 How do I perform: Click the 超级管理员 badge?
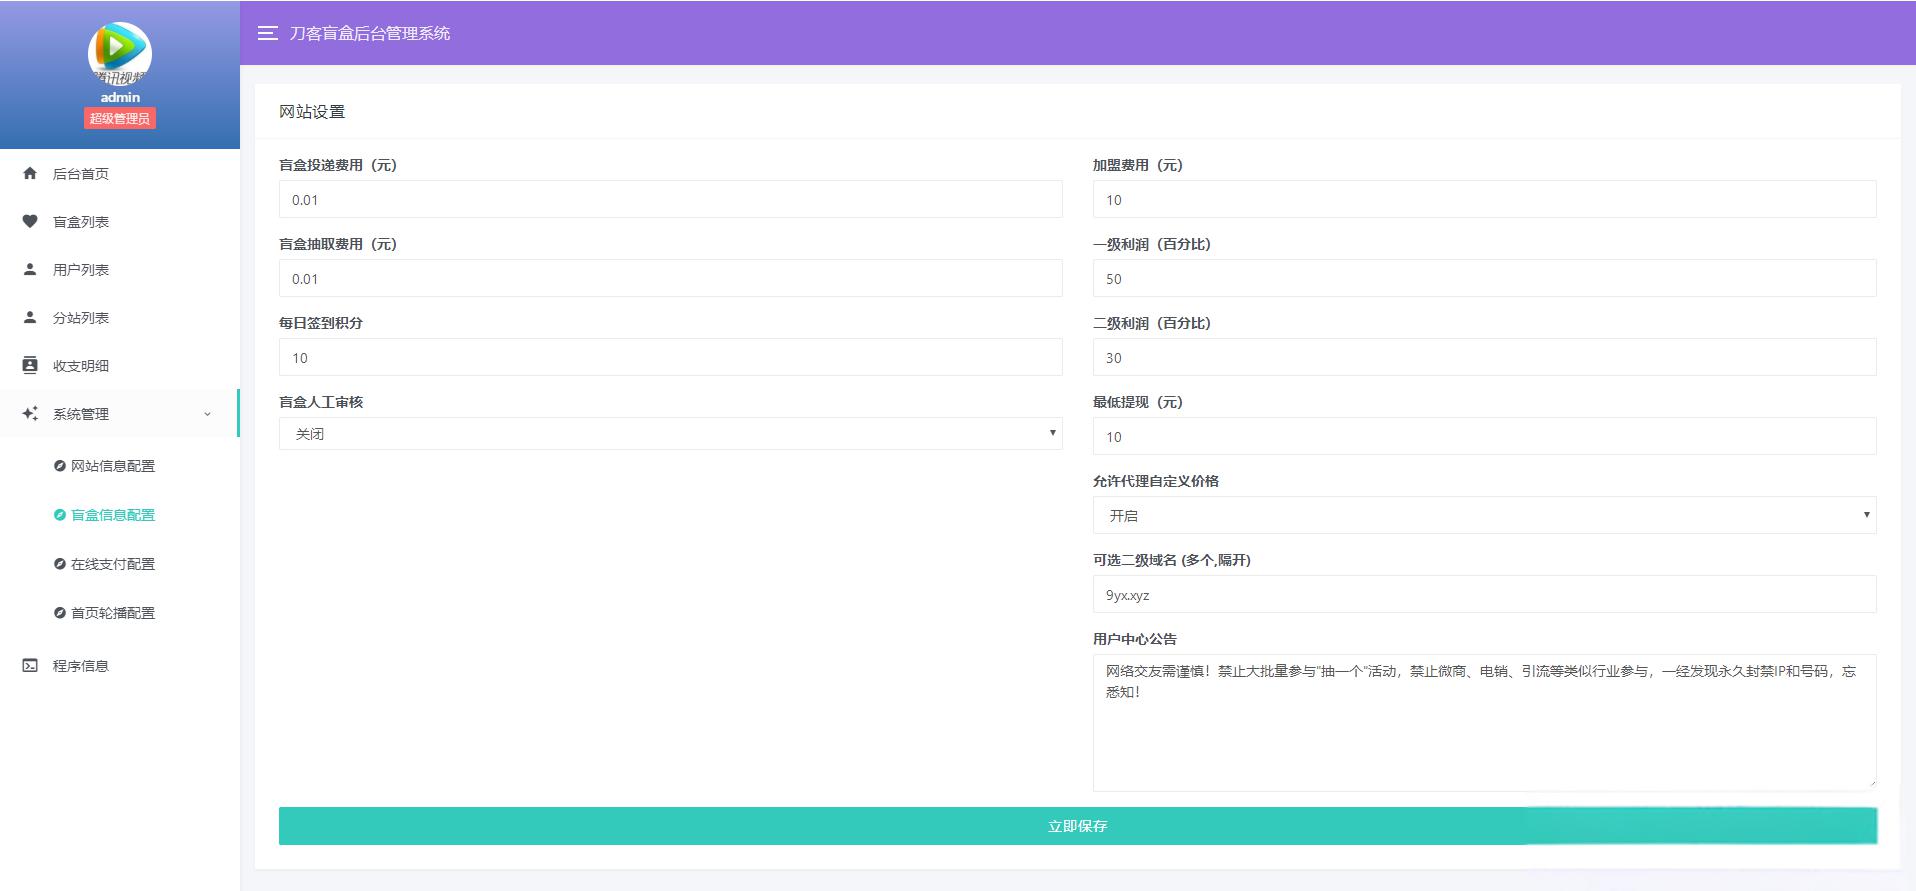(x=119, y=118)
